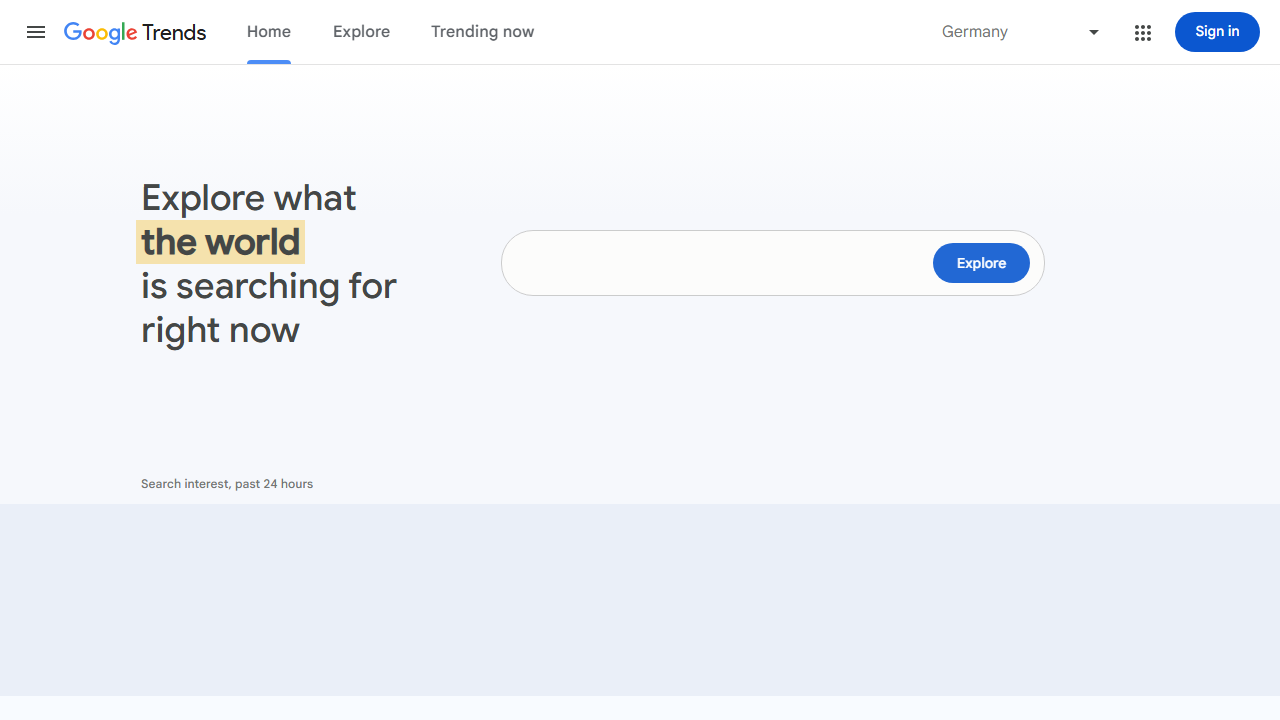Click the dropdown arrow beside Germany
Viewport: 1280px width, 720px height.
coord(1093,32)
